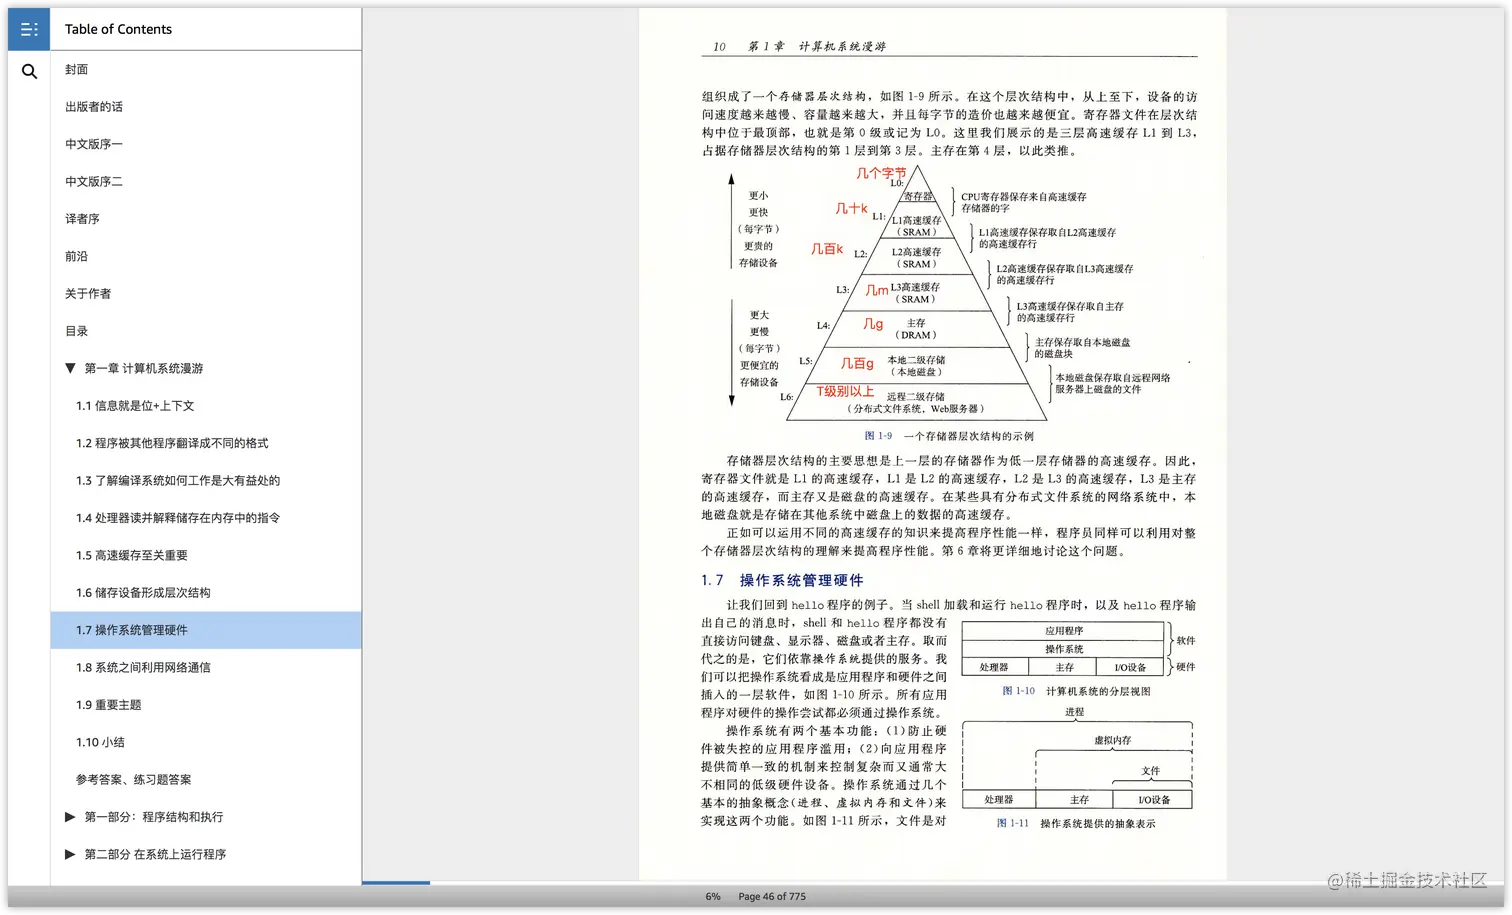
Task: Expand 第一部分: 程序结构和执行 triangle
Action: 70,817
